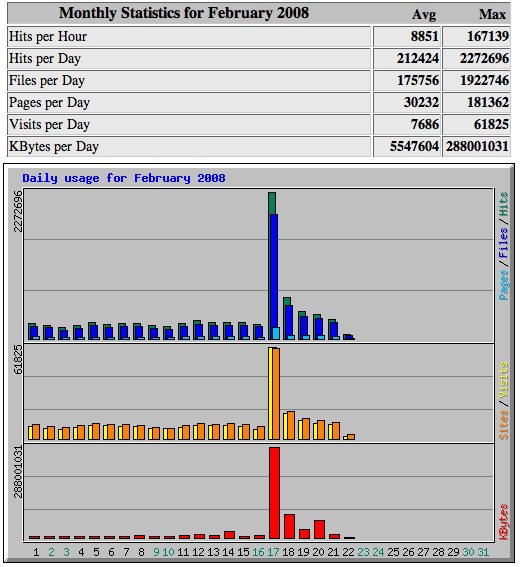
Task: Click the 'KBytes per Day' row label
Action: [x=54, y=147]
